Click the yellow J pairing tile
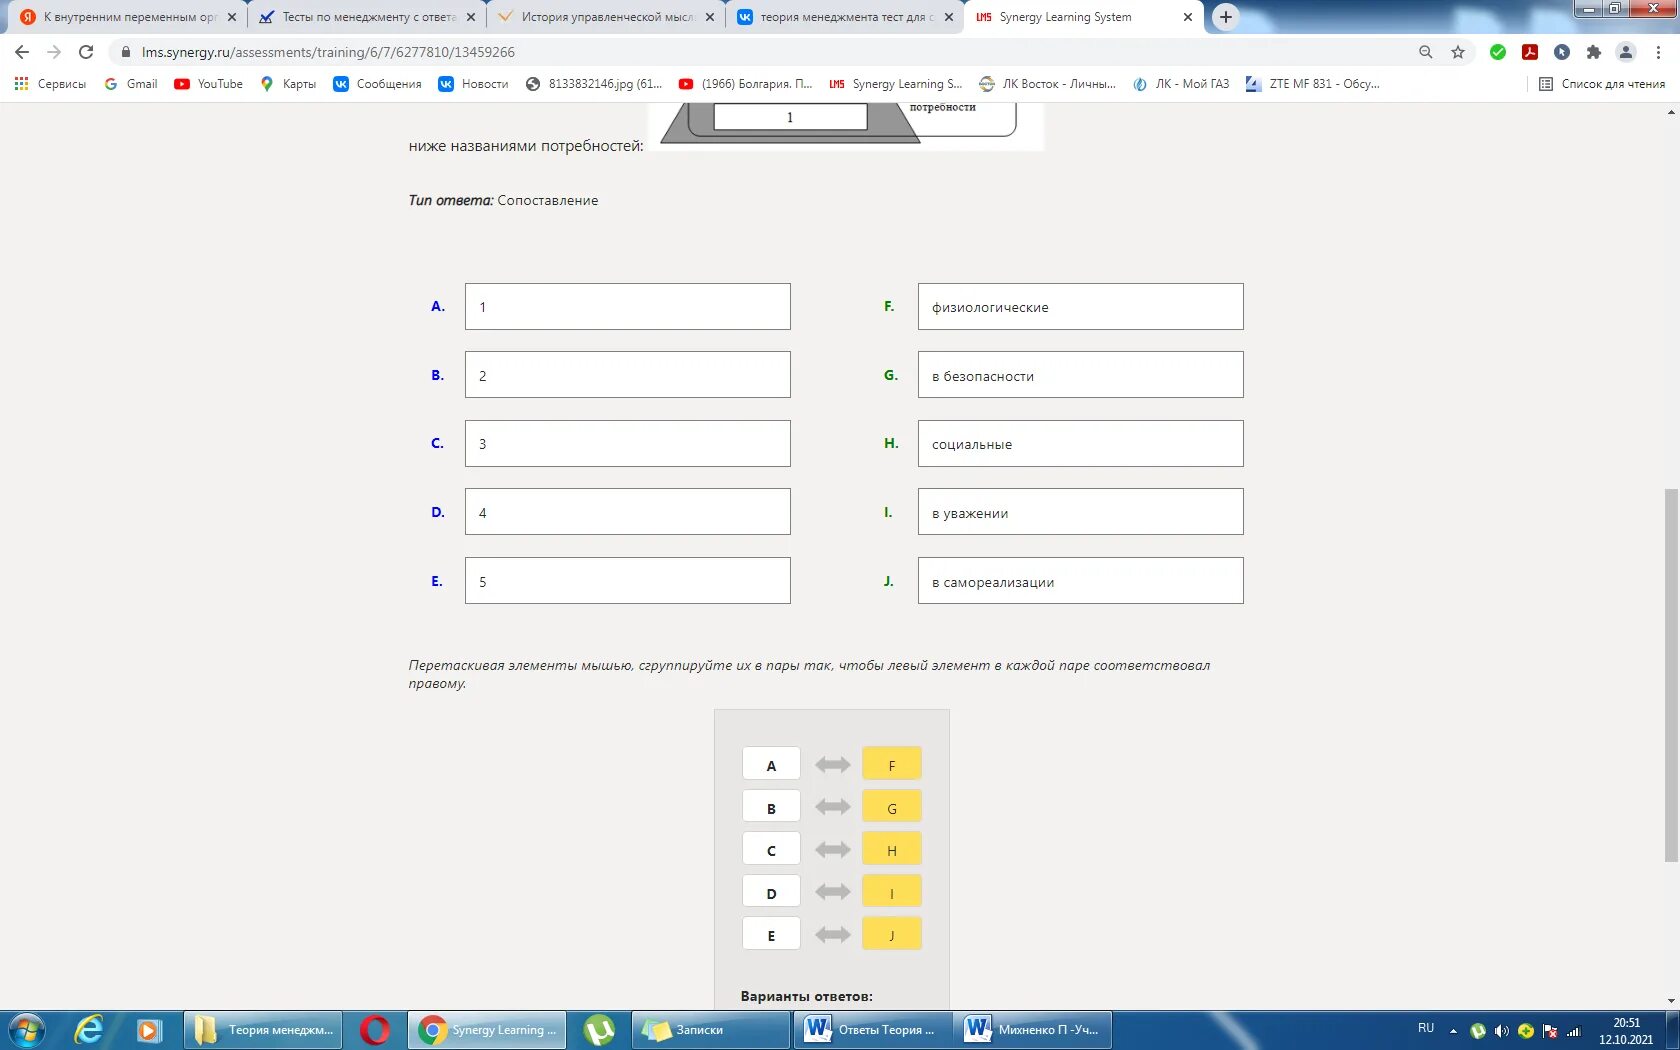1680x1050 pixels. (x=891, y=934)
